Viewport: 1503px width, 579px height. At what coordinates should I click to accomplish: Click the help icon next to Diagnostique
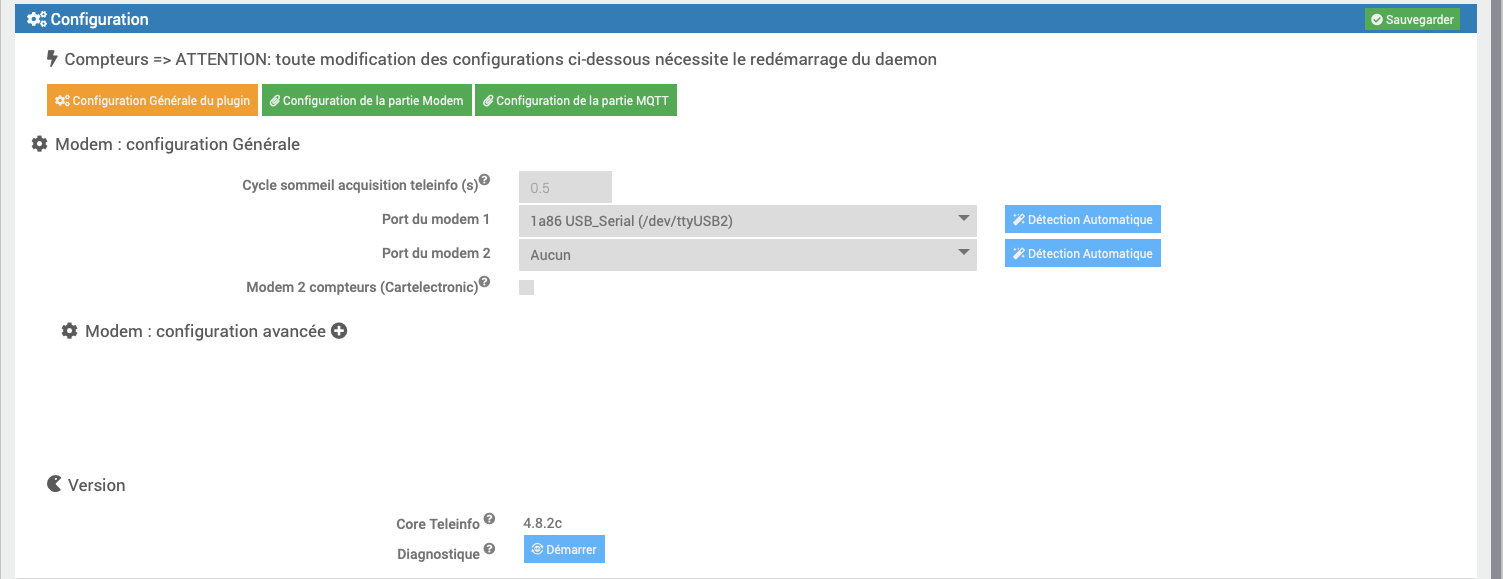click(489, 549)
